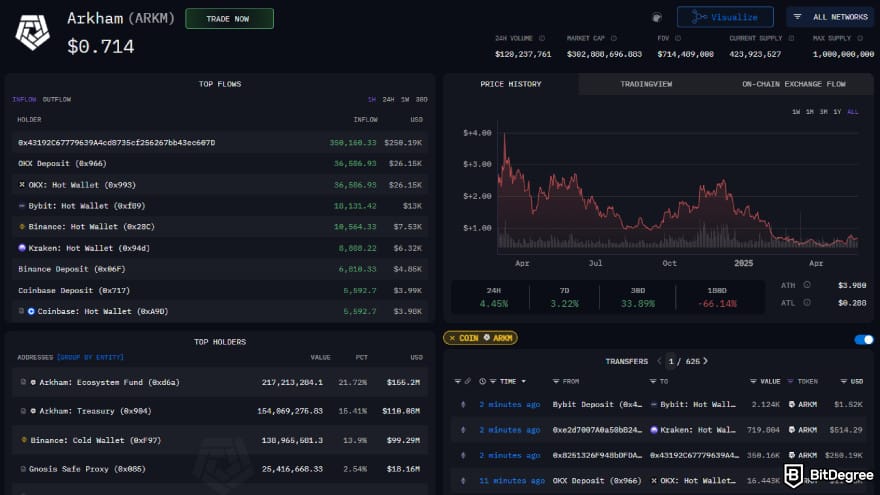This screenshot has width=880, height=495.
Task: Click the Binance icon beside Binance: Cold Wallet
Action: (24, 440)
